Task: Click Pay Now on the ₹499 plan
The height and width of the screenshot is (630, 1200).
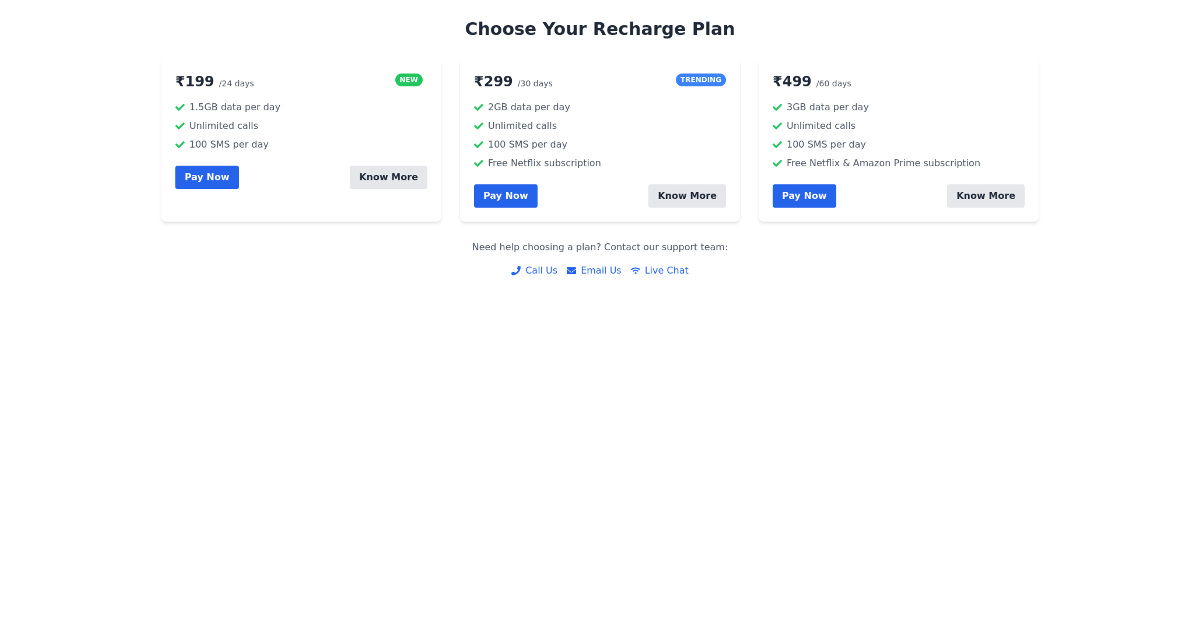Action: tap(804, 196)
